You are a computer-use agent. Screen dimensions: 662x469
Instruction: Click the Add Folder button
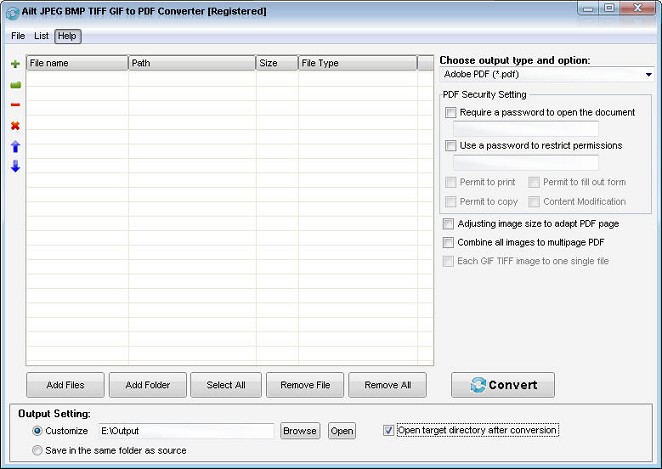tap(148, 385)
